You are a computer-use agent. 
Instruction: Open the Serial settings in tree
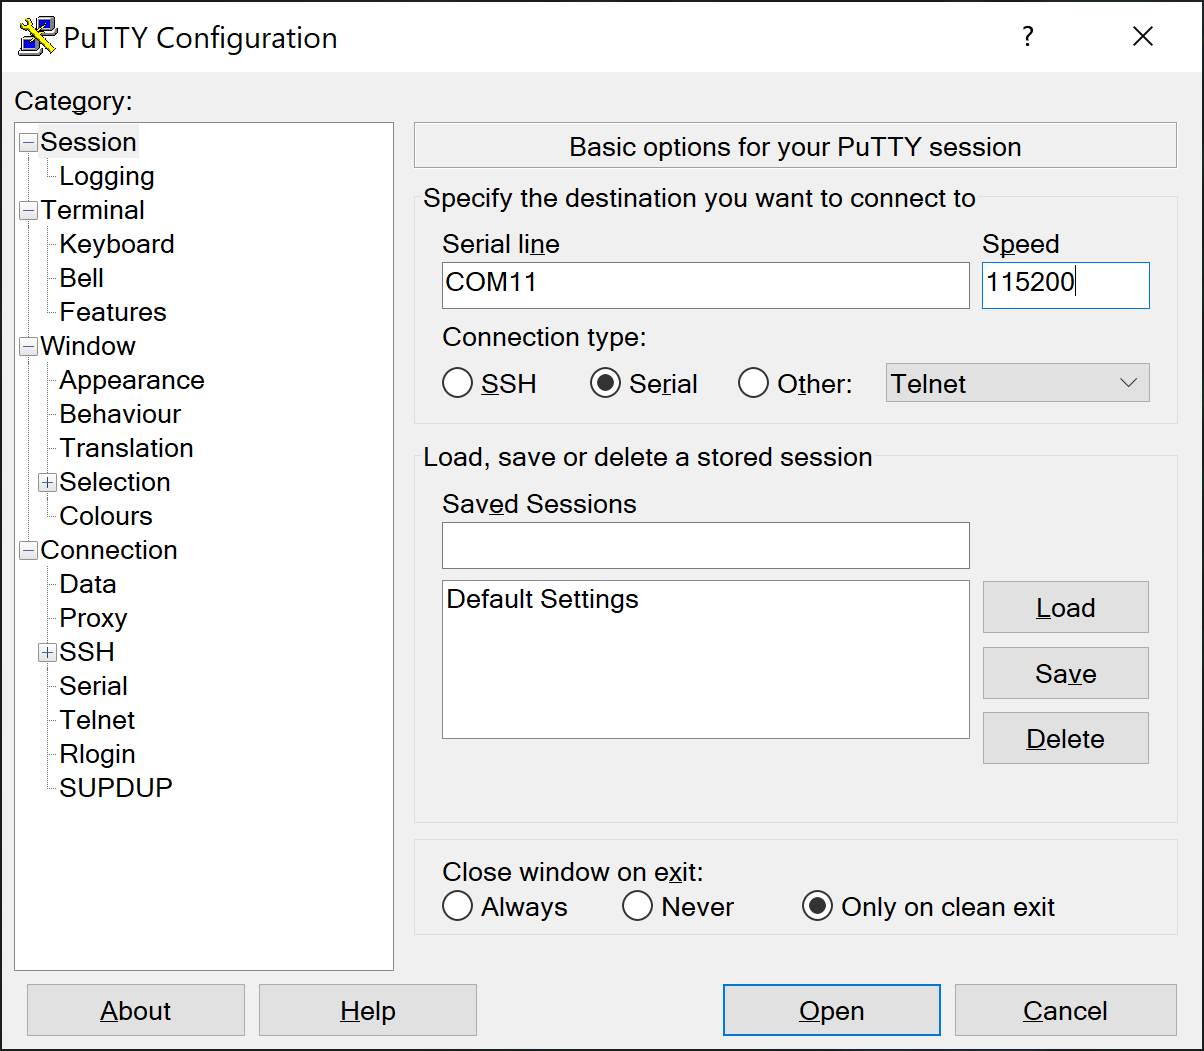(93, 686)
